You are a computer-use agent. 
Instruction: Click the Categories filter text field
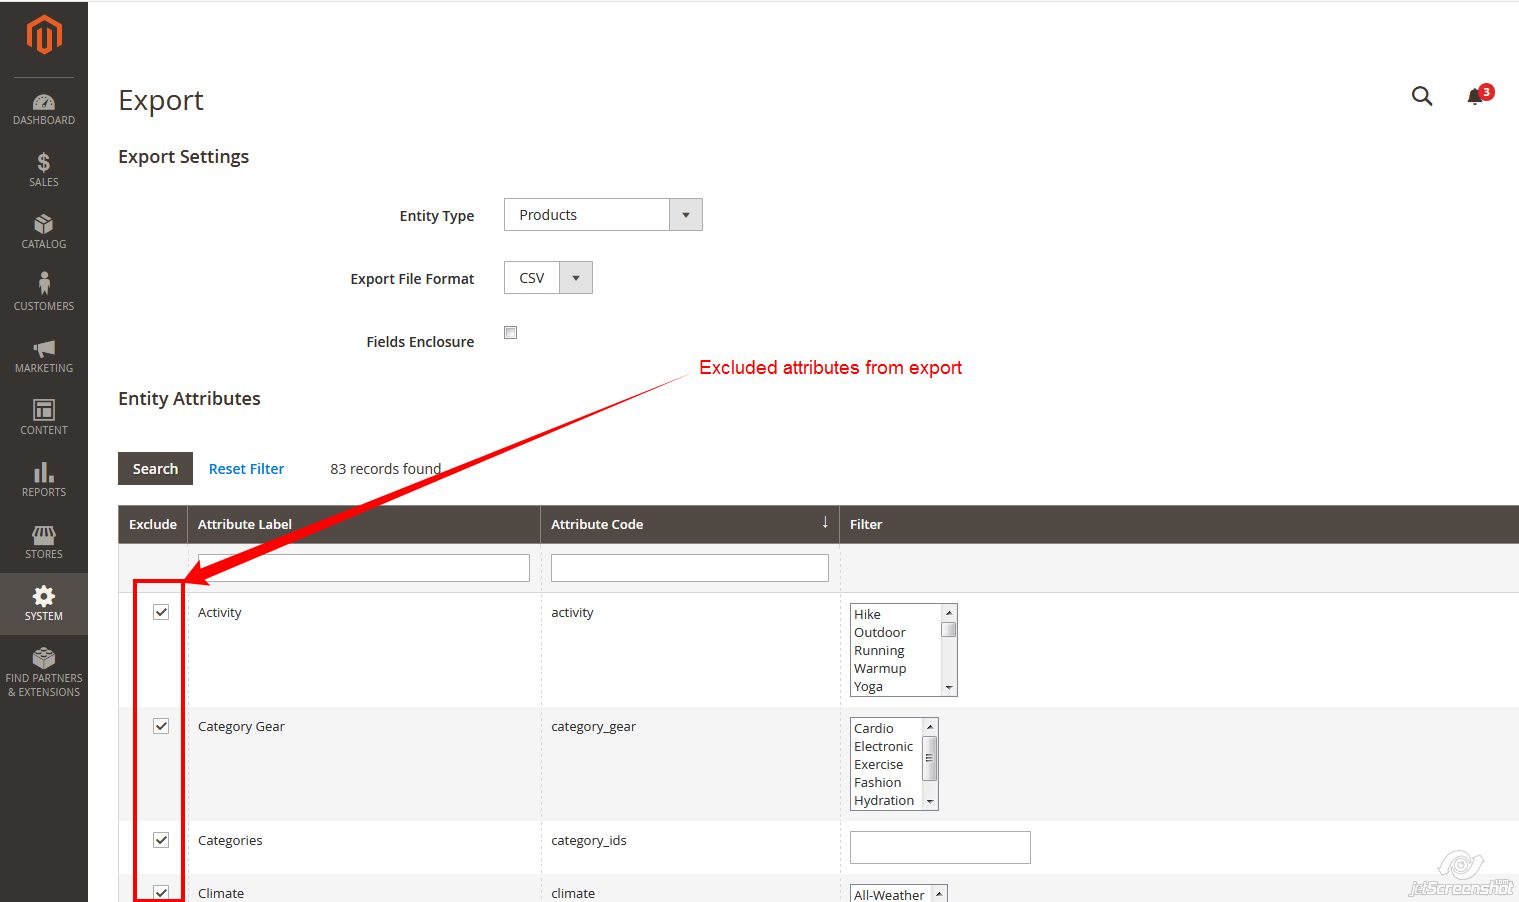click(x=940, y=847)
